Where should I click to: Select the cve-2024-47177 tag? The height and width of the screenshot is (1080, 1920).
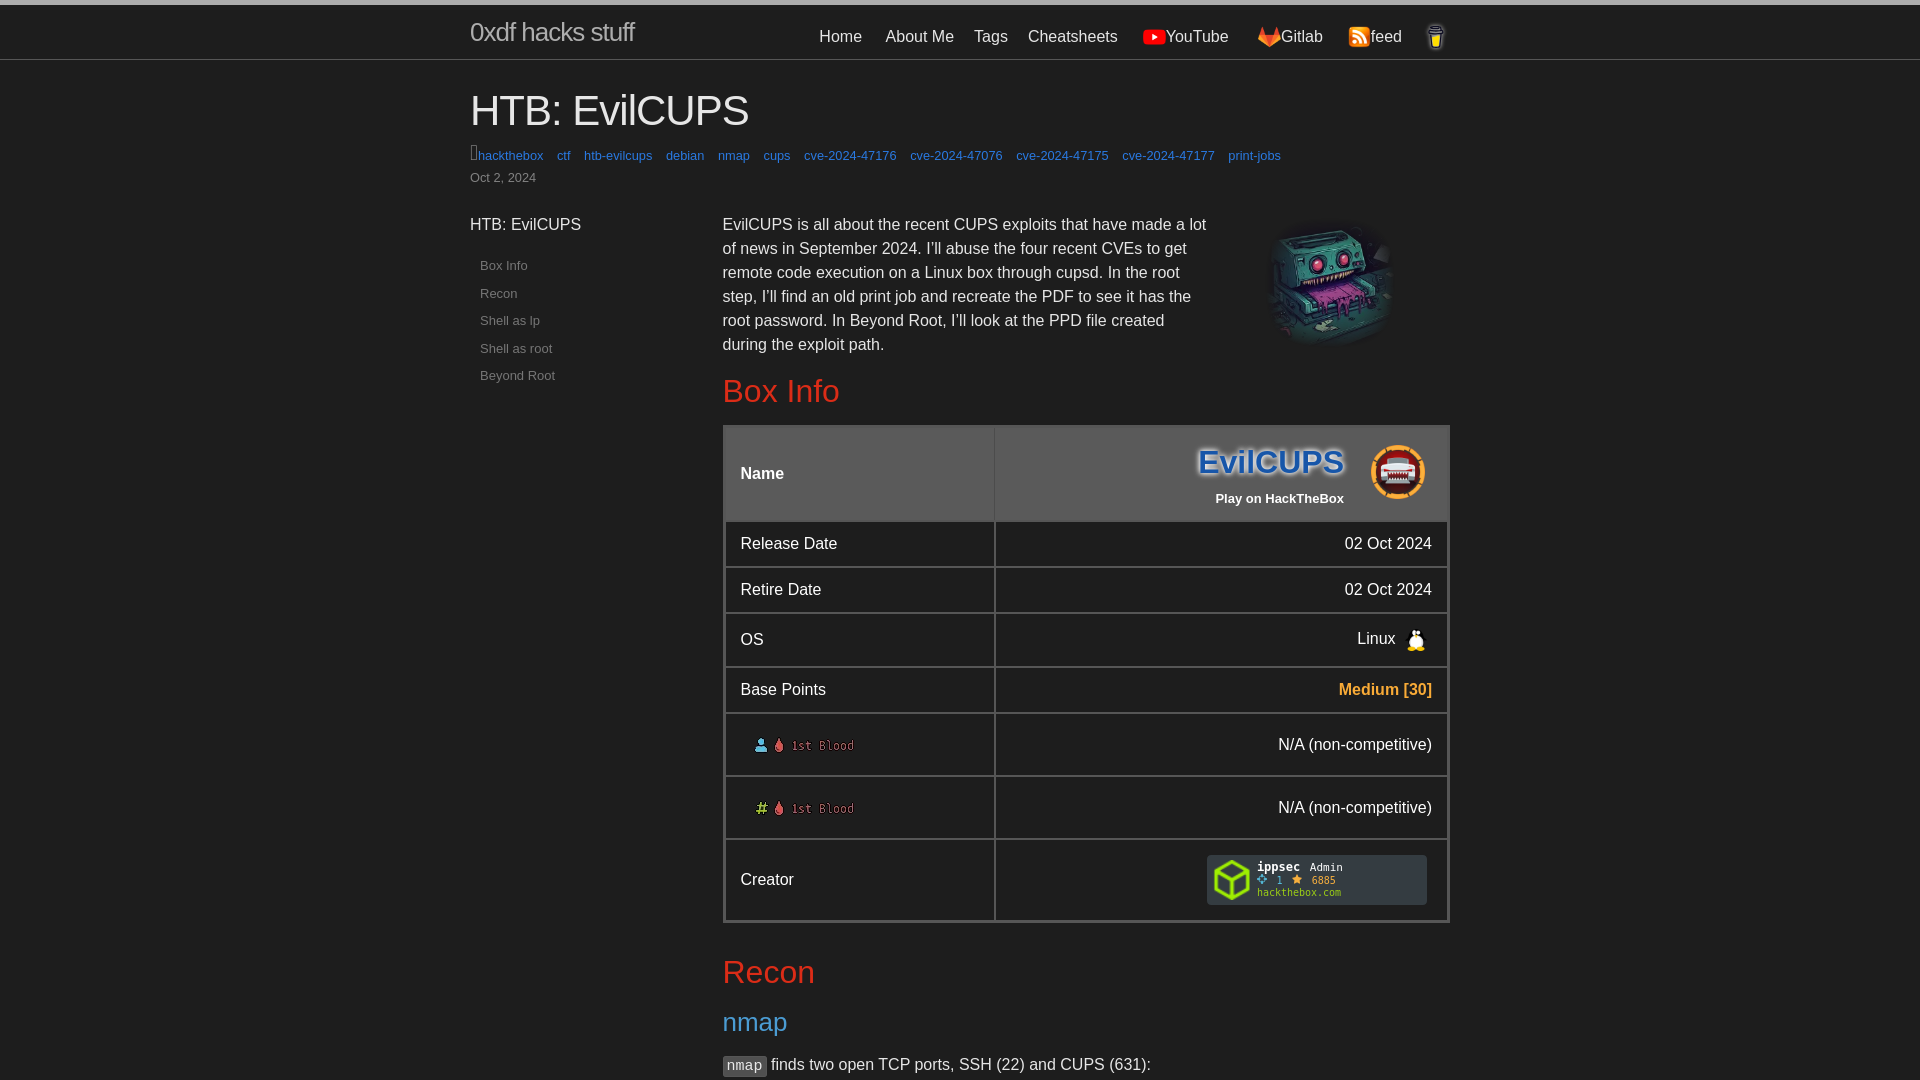[1167, 156]
